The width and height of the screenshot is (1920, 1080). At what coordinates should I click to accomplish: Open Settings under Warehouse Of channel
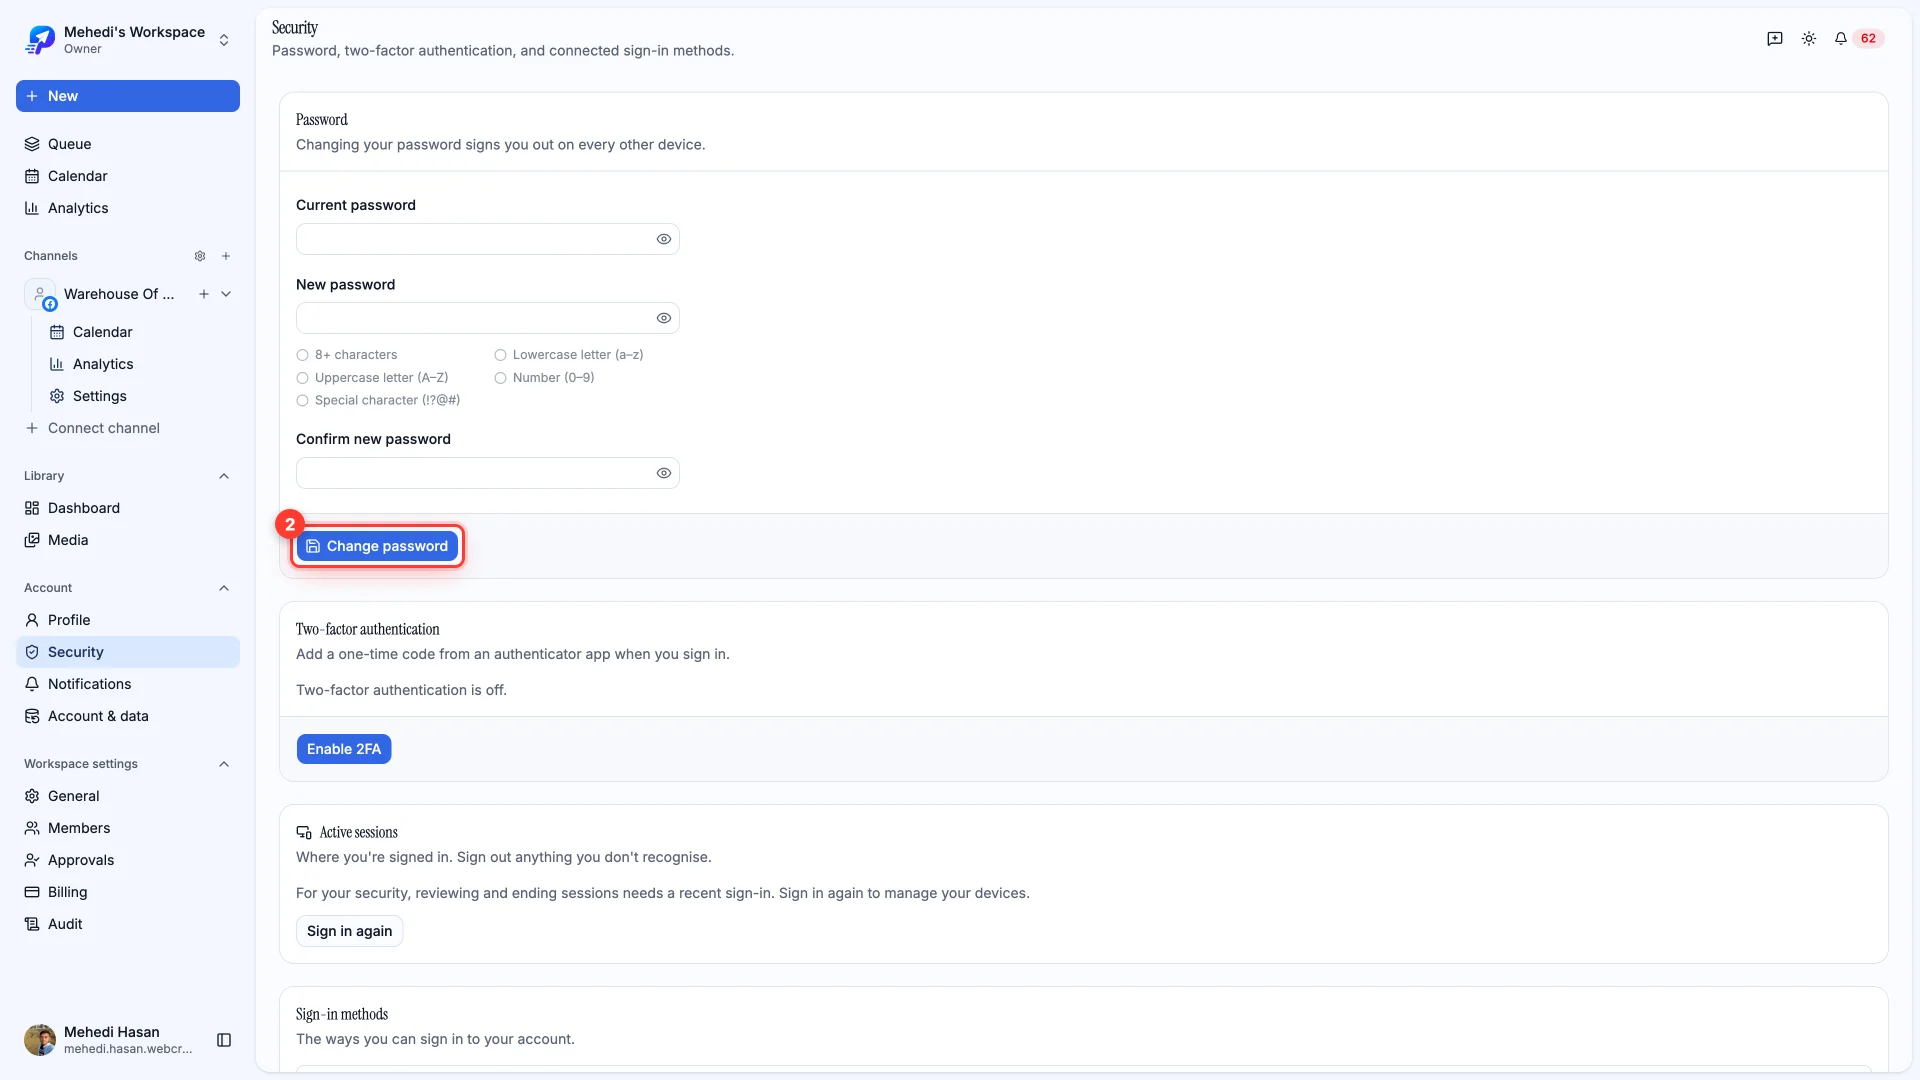(x=140, y=396)
